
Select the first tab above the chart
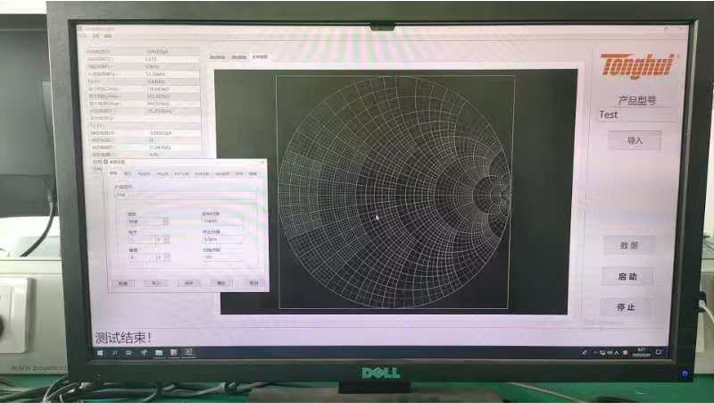pyautogui.click(x=219, y=58)
